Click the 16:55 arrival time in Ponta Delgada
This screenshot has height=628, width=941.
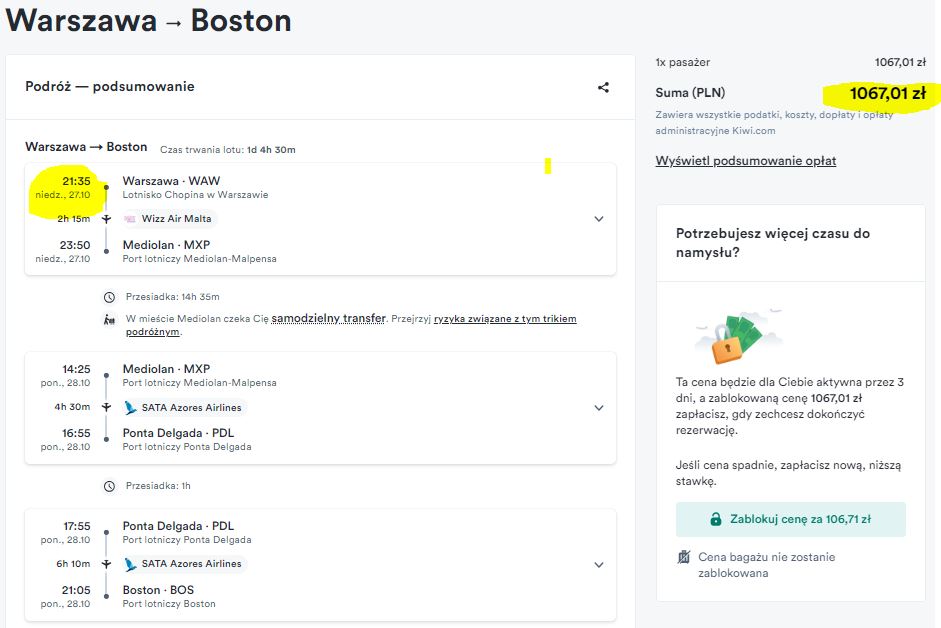pos(76,433)
